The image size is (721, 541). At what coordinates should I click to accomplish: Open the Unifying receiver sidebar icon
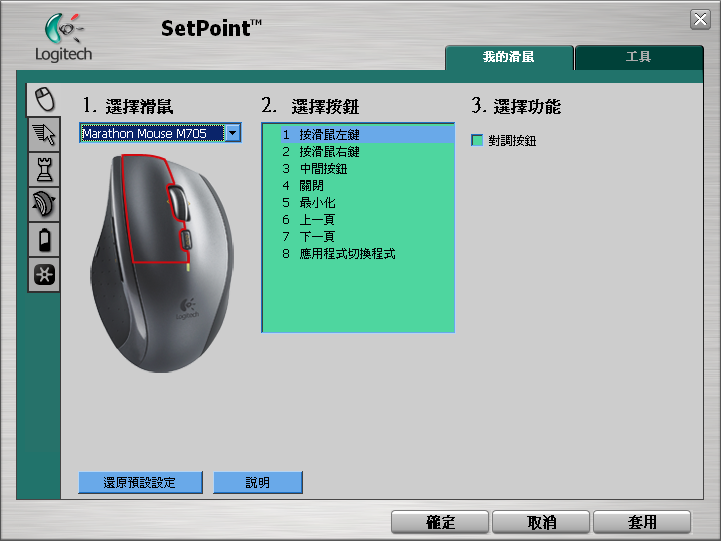[x=44, y=274]
